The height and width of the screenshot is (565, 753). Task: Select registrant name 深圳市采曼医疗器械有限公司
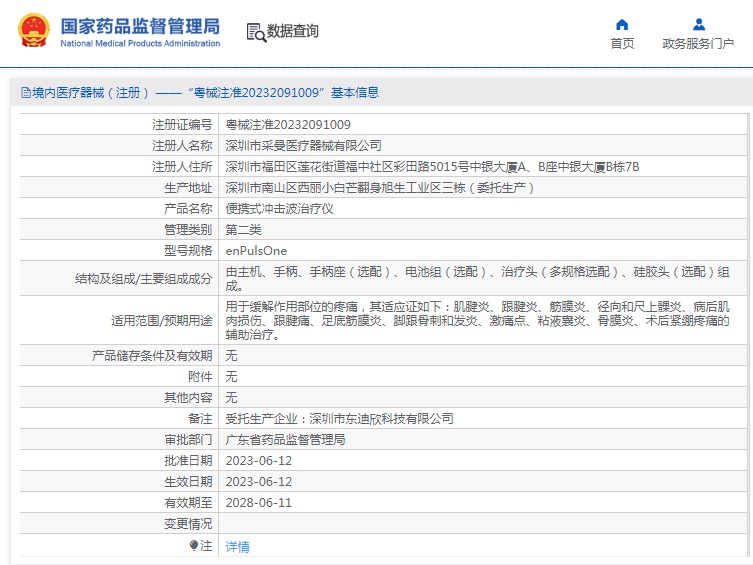click(304, 145)
